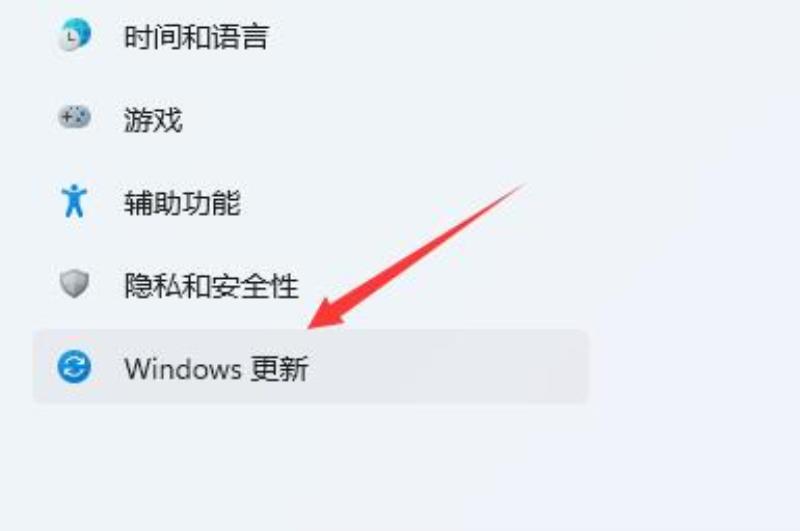The height and width of the screenshot is (531, 800).
Task: Choose the Accessibility sidebar entry
Action: click(311, 203)
